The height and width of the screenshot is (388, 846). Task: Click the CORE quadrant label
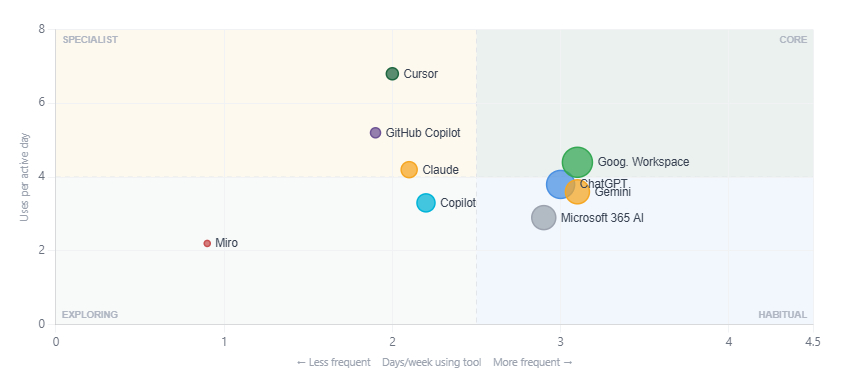(x=793, y=40)
